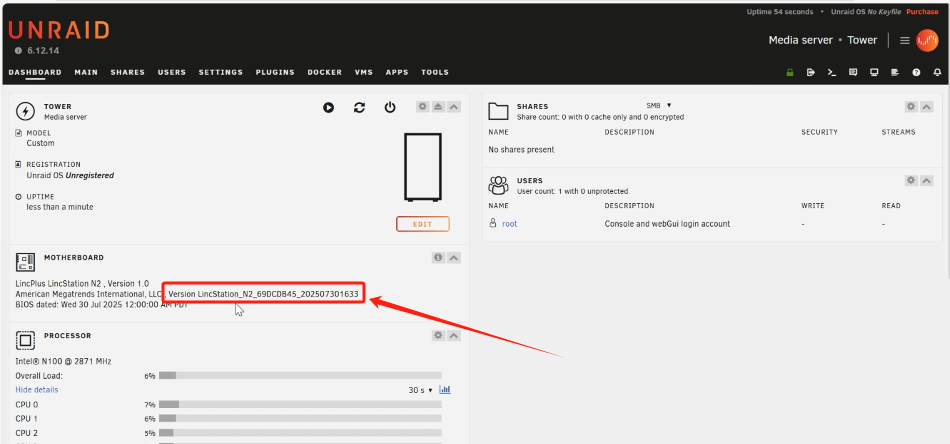The image size is (950, 444).
Task: Open the Docker tab
Action: coord(325,72)
